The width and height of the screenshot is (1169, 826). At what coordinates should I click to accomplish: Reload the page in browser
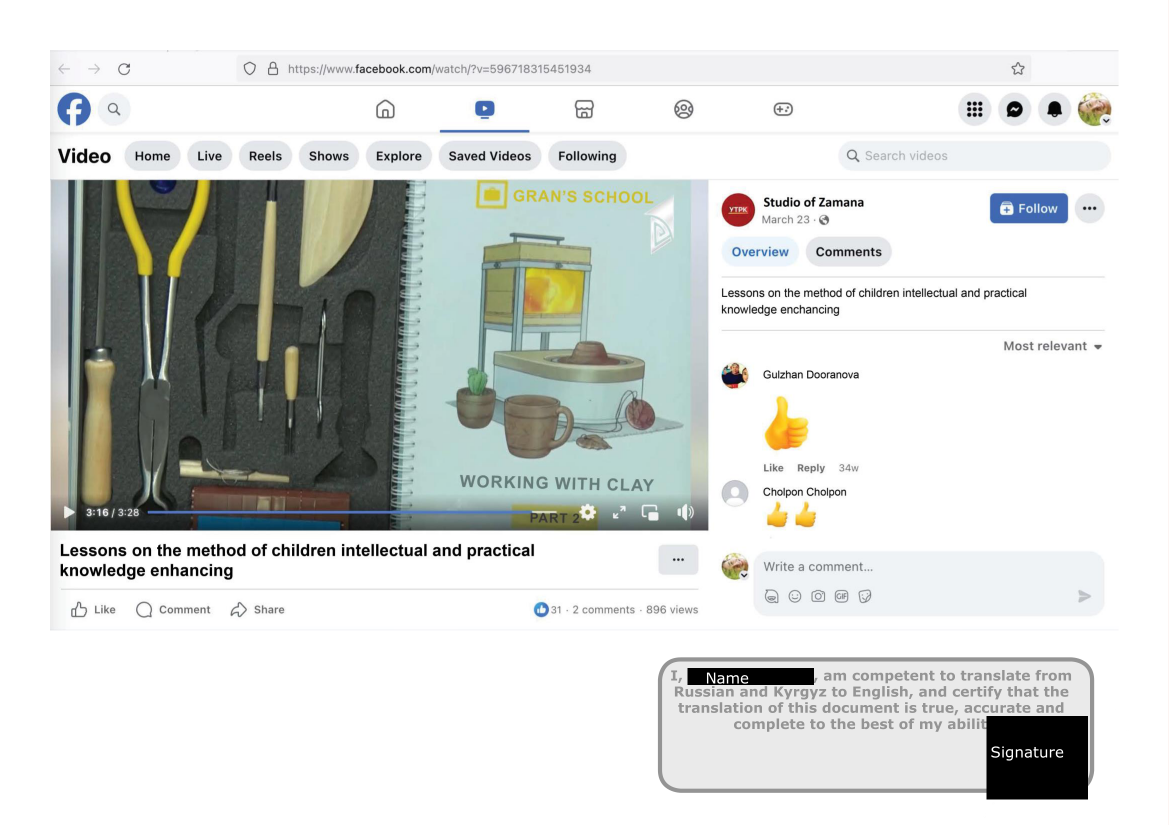[x=125, y=69]
